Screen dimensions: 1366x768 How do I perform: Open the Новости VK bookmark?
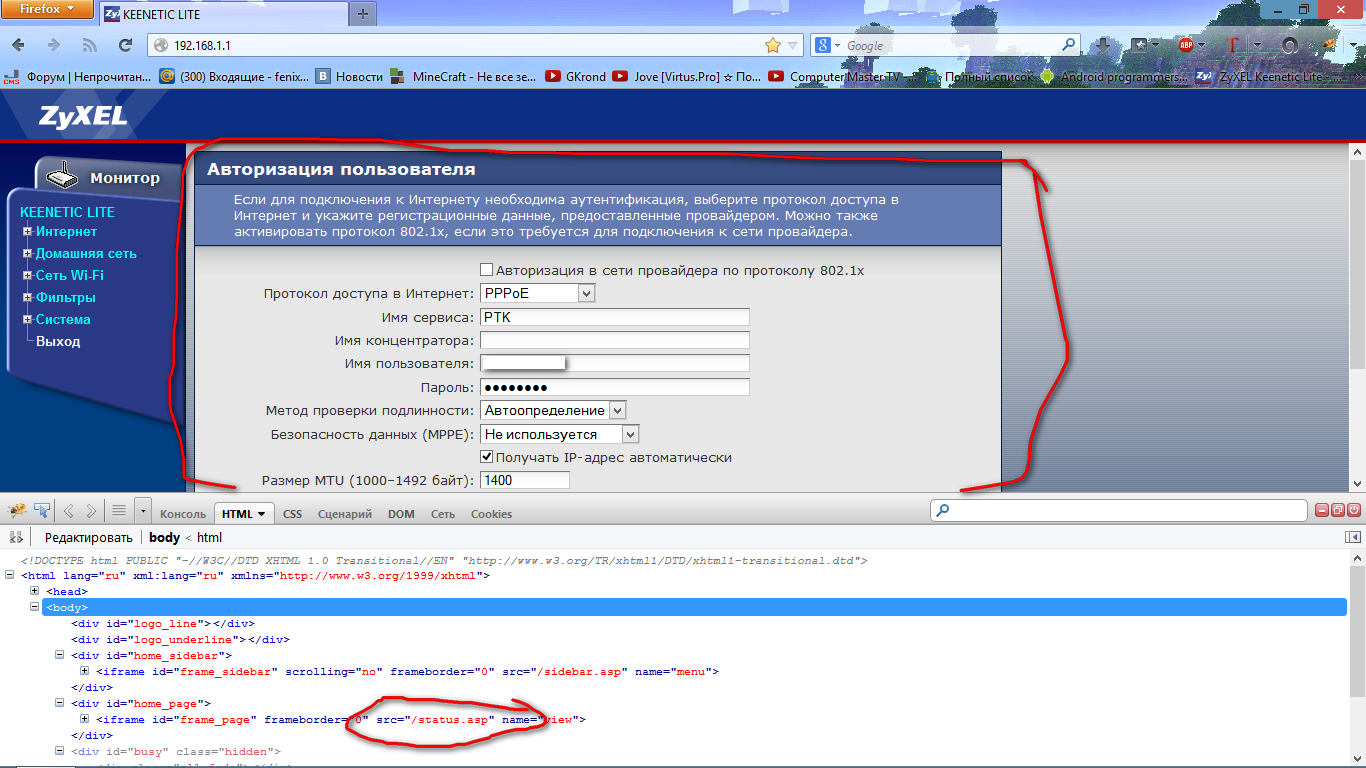click(x=349, y=76)
